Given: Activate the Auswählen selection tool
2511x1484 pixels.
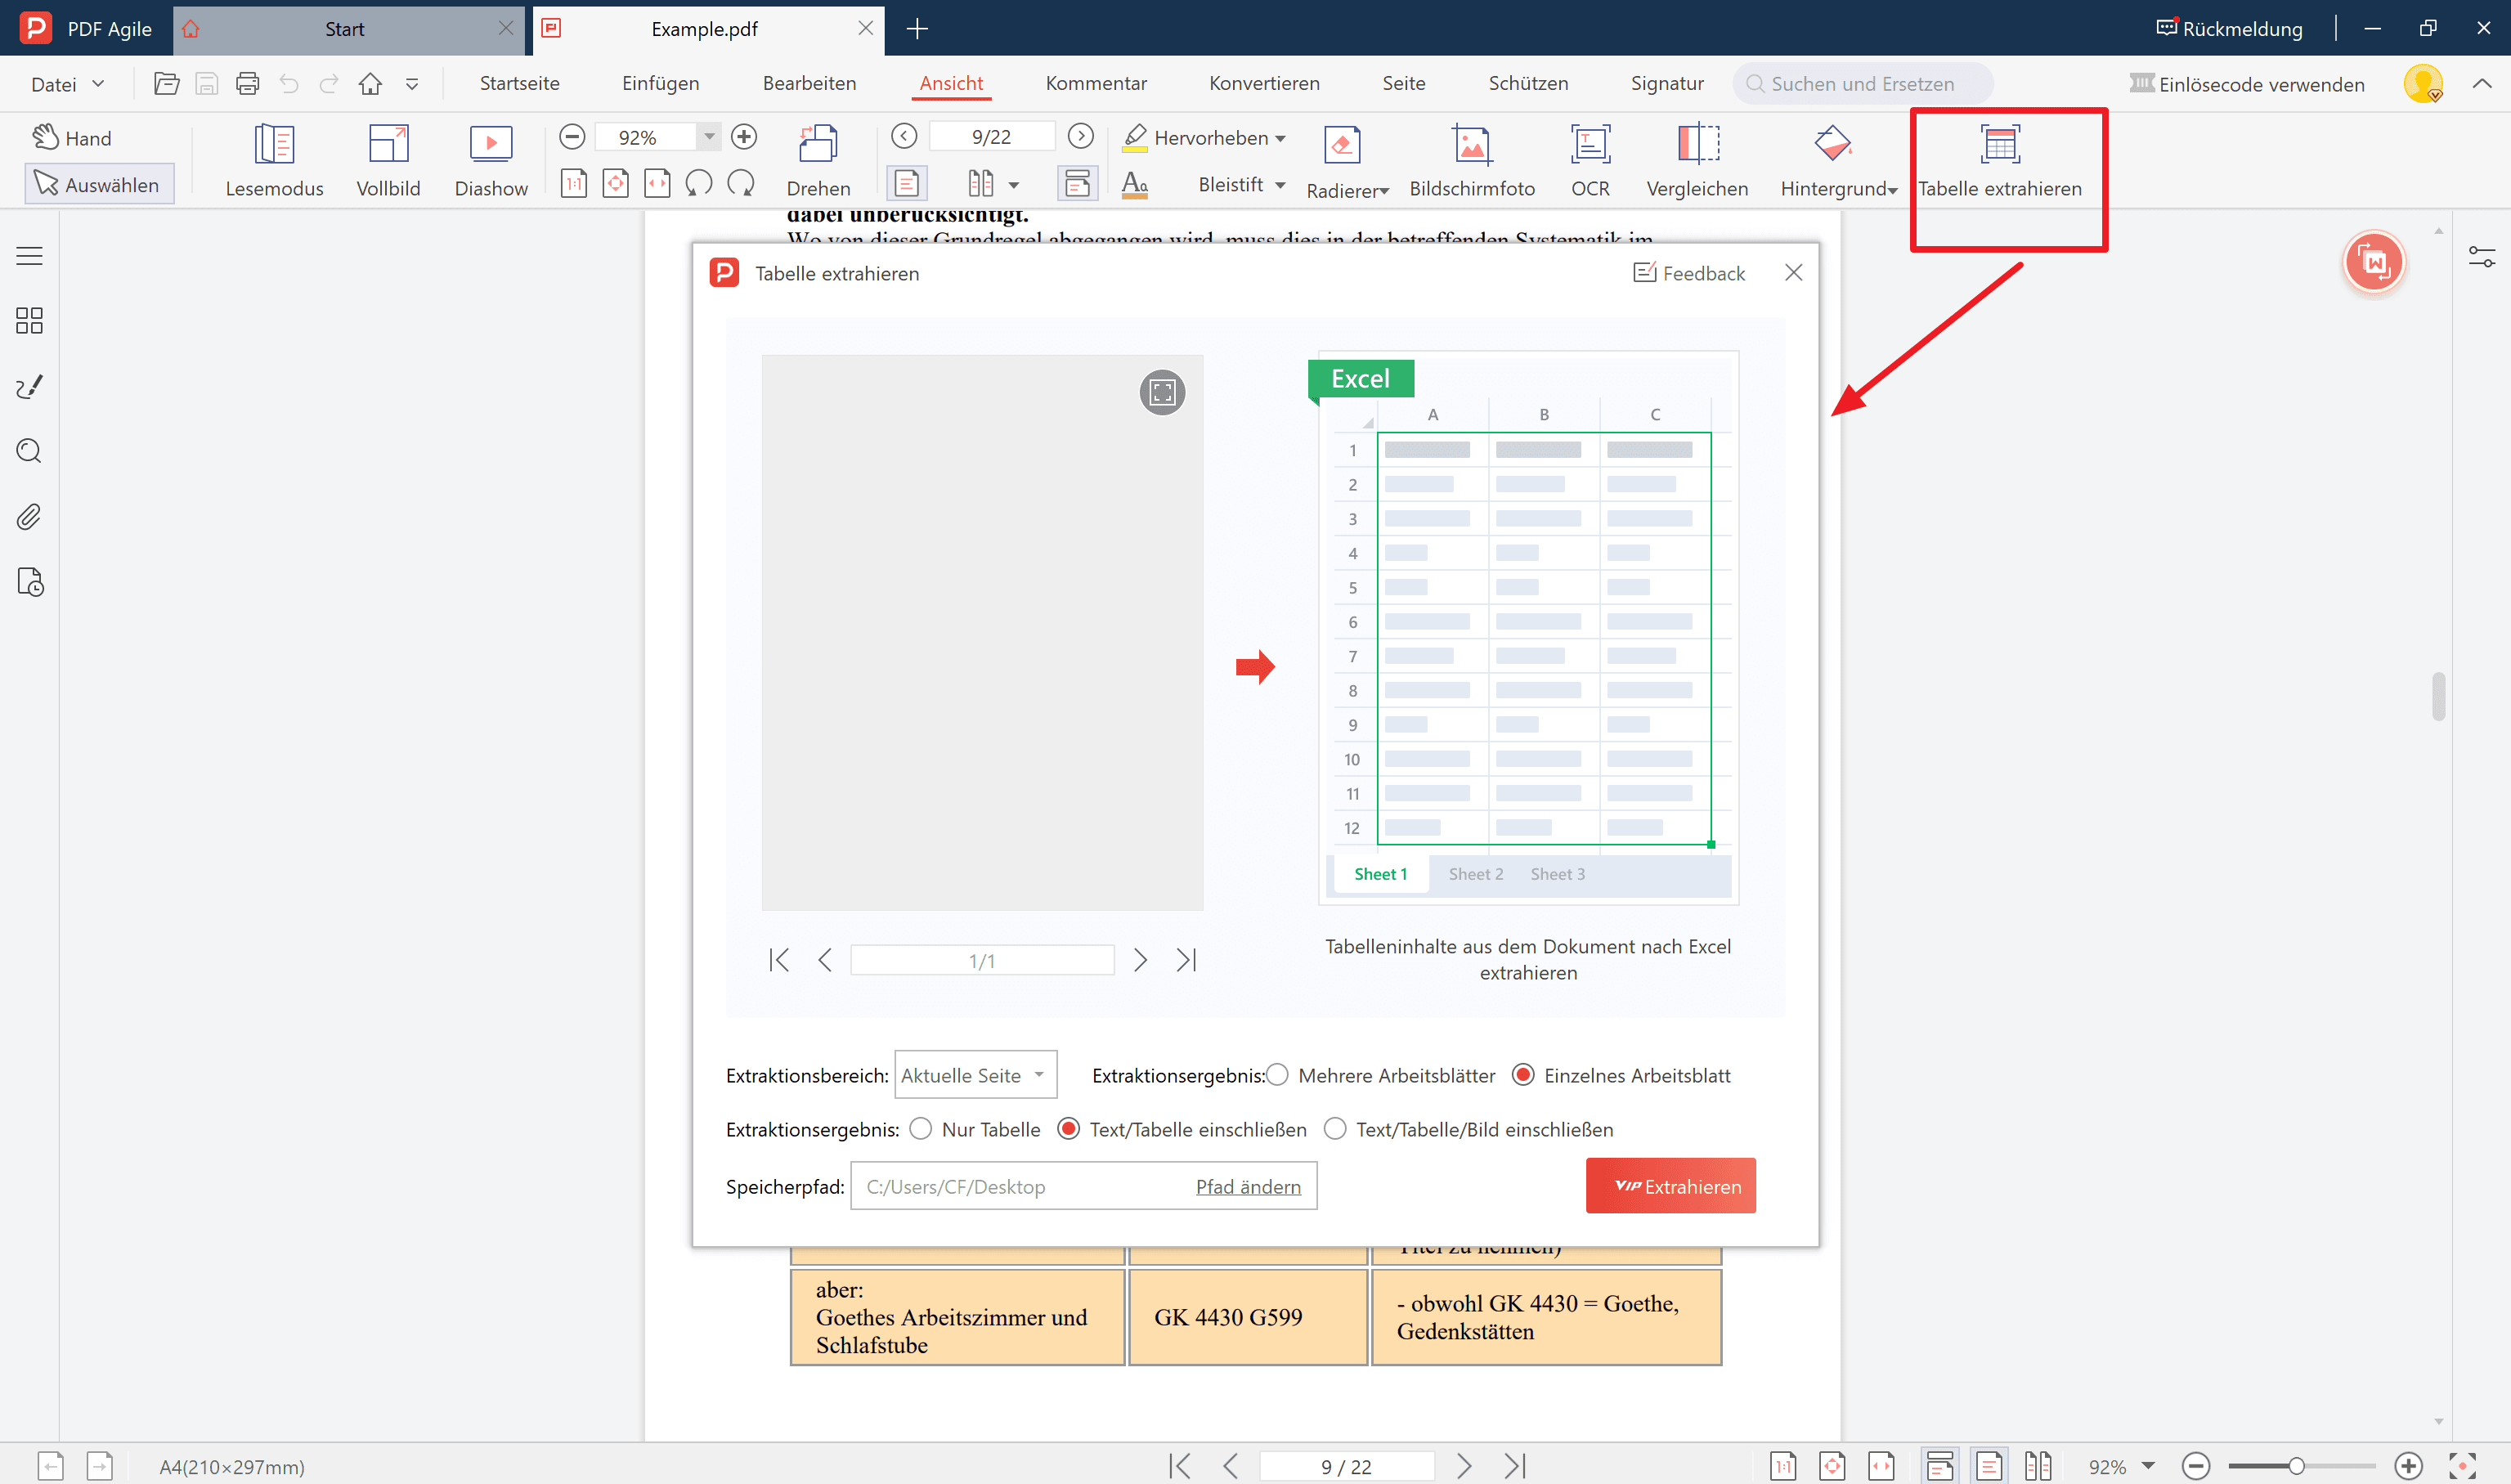Looking at the screenshot, I should pyautogui.click(x=98, y=184).
